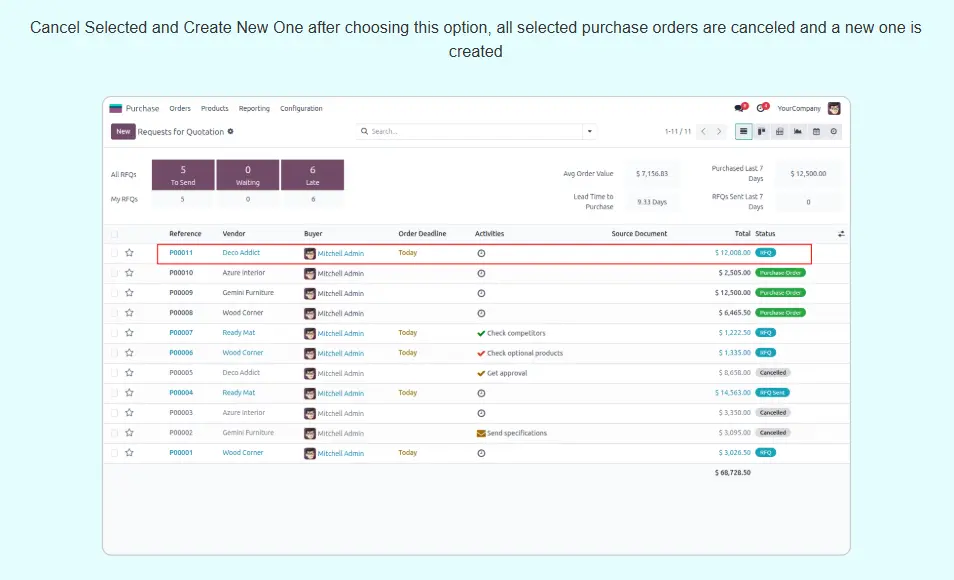This screenshot has width=954, height=580.
Task: Click the activity clock for P00011
Action: [x=481, y=253]
